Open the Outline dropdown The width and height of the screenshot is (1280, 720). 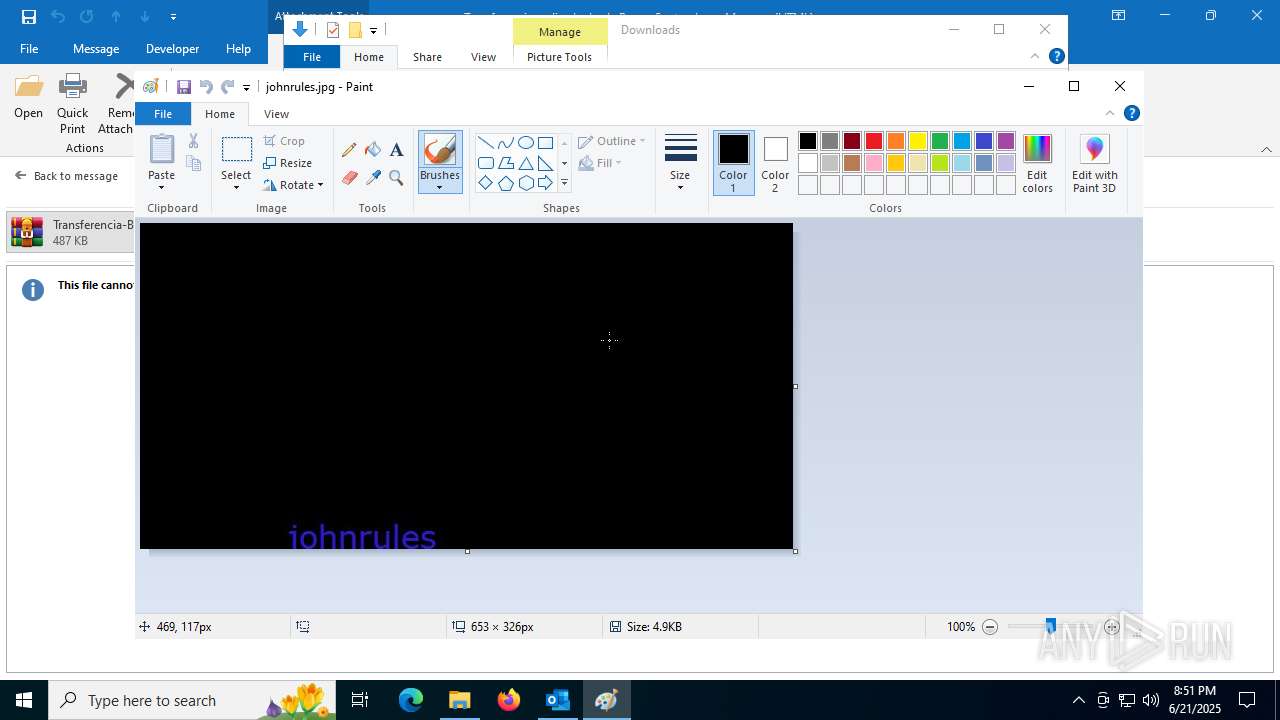(x=612, y=141)
